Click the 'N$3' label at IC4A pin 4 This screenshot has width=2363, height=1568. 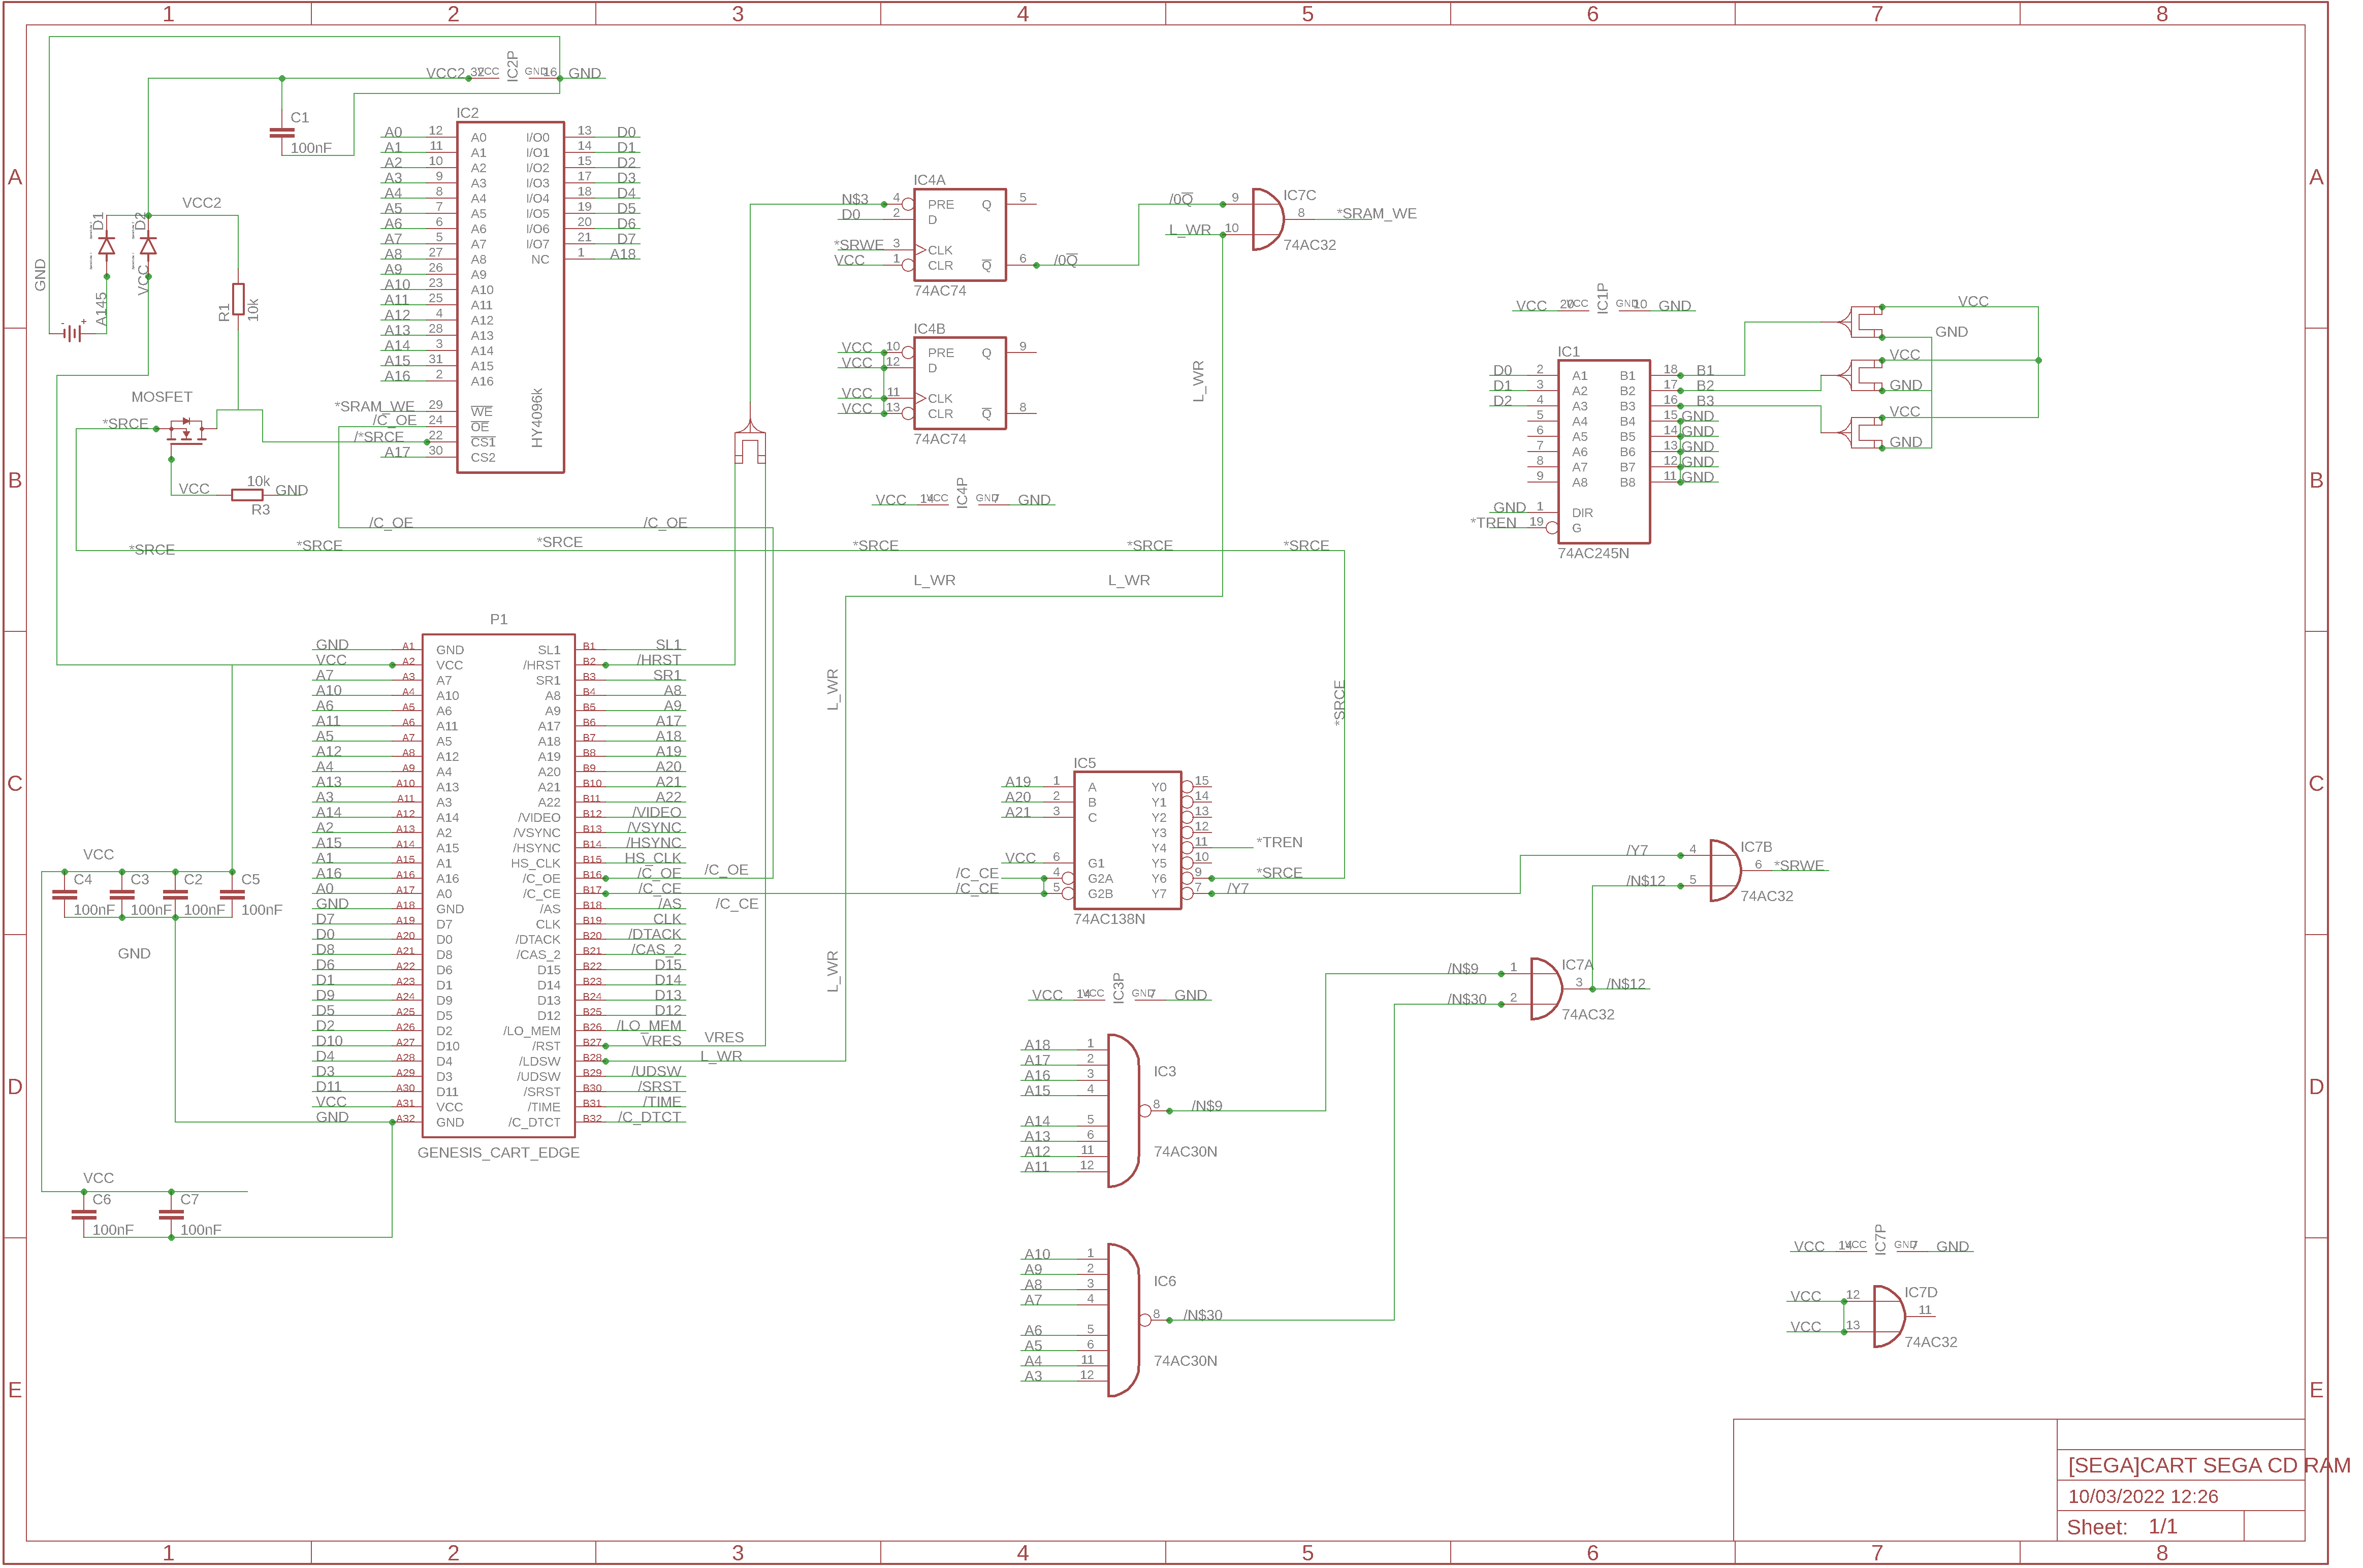coord(855,199)
